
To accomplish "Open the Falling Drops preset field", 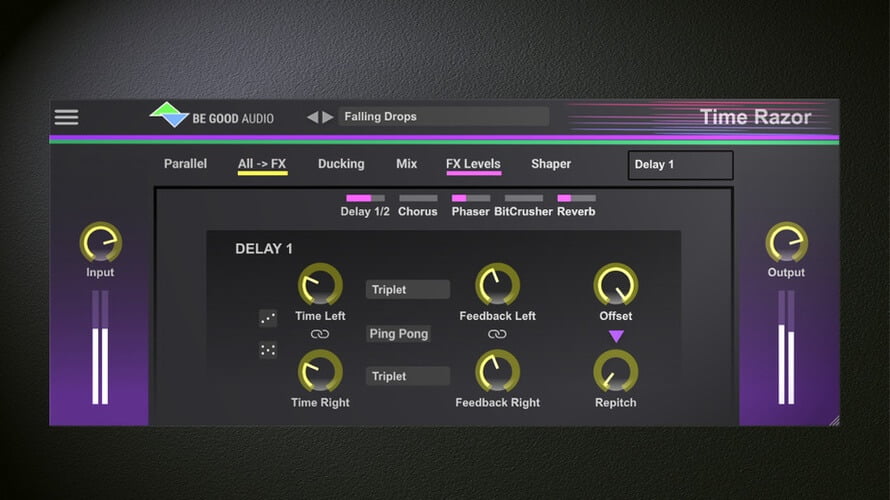I will (444, 116).
